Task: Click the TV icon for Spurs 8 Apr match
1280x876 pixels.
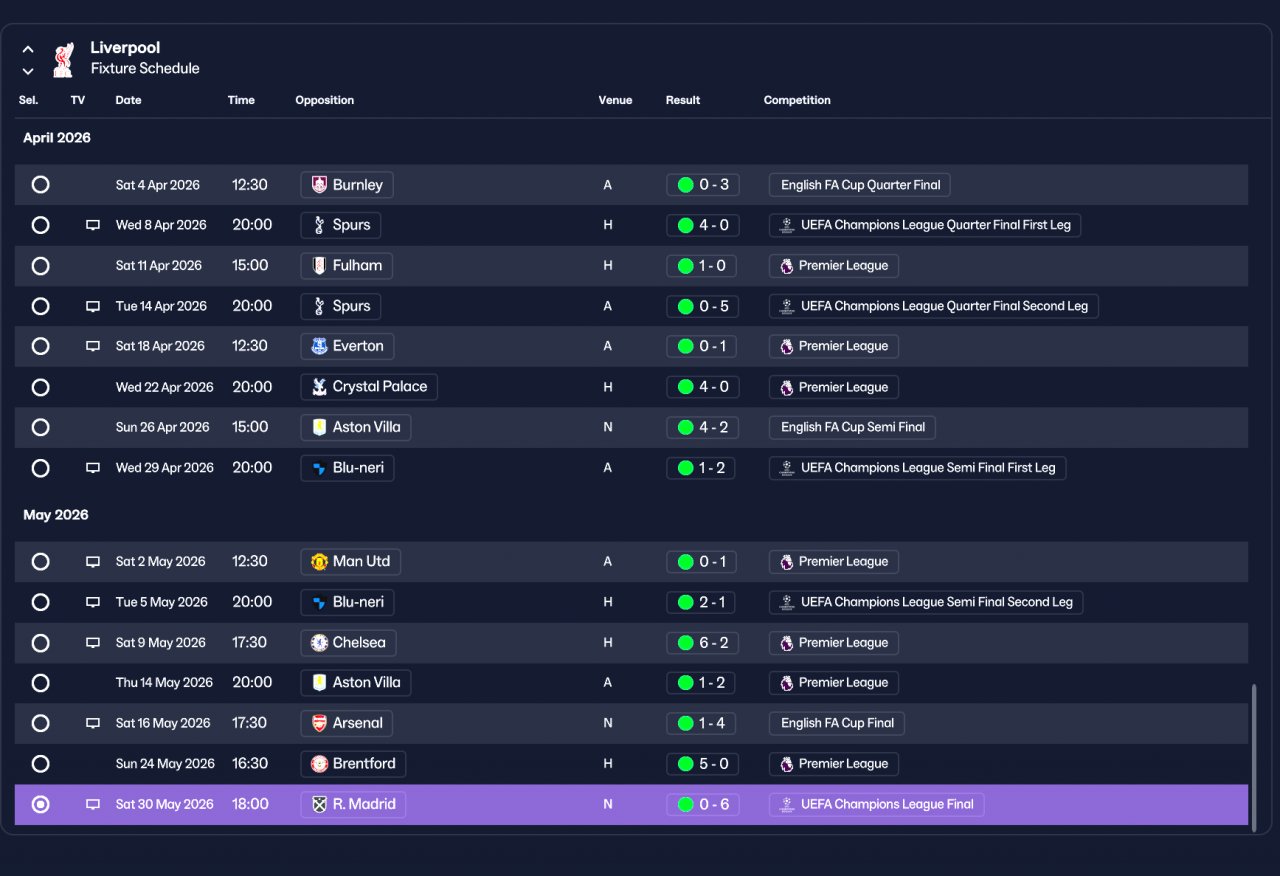Action: pos(93,225)
